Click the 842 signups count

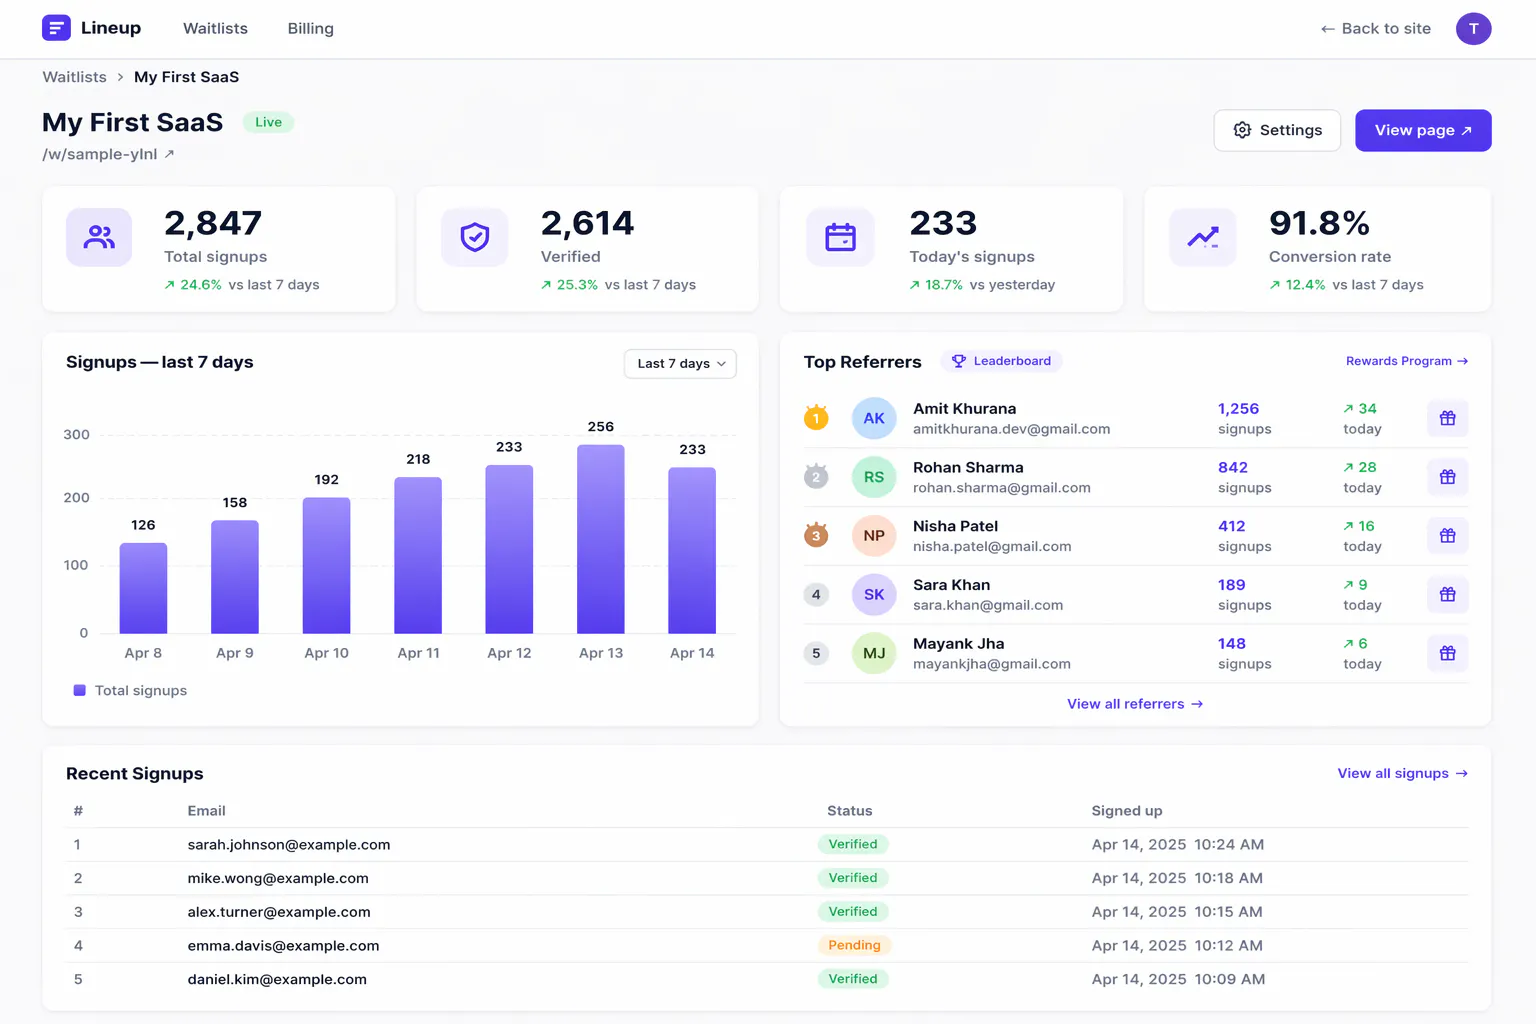click(x=1233, y=468)
